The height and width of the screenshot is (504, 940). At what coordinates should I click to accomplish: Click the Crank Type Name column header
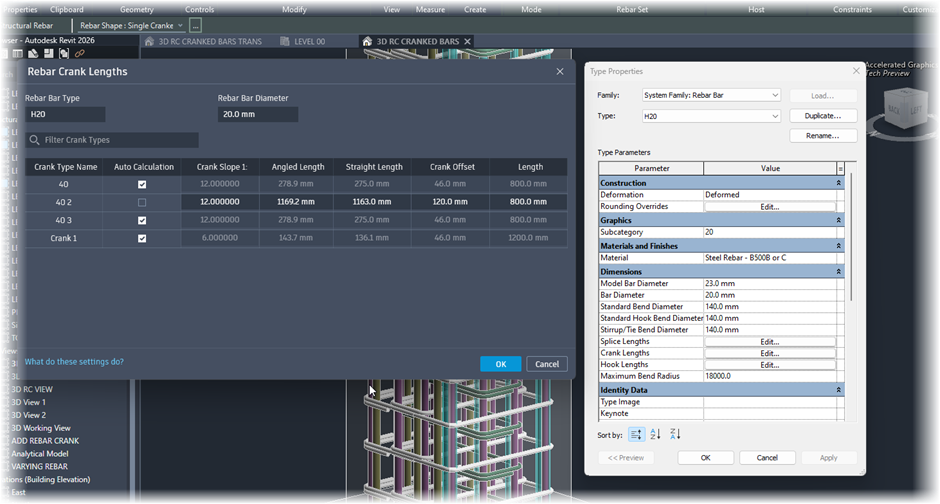(65, 167)
